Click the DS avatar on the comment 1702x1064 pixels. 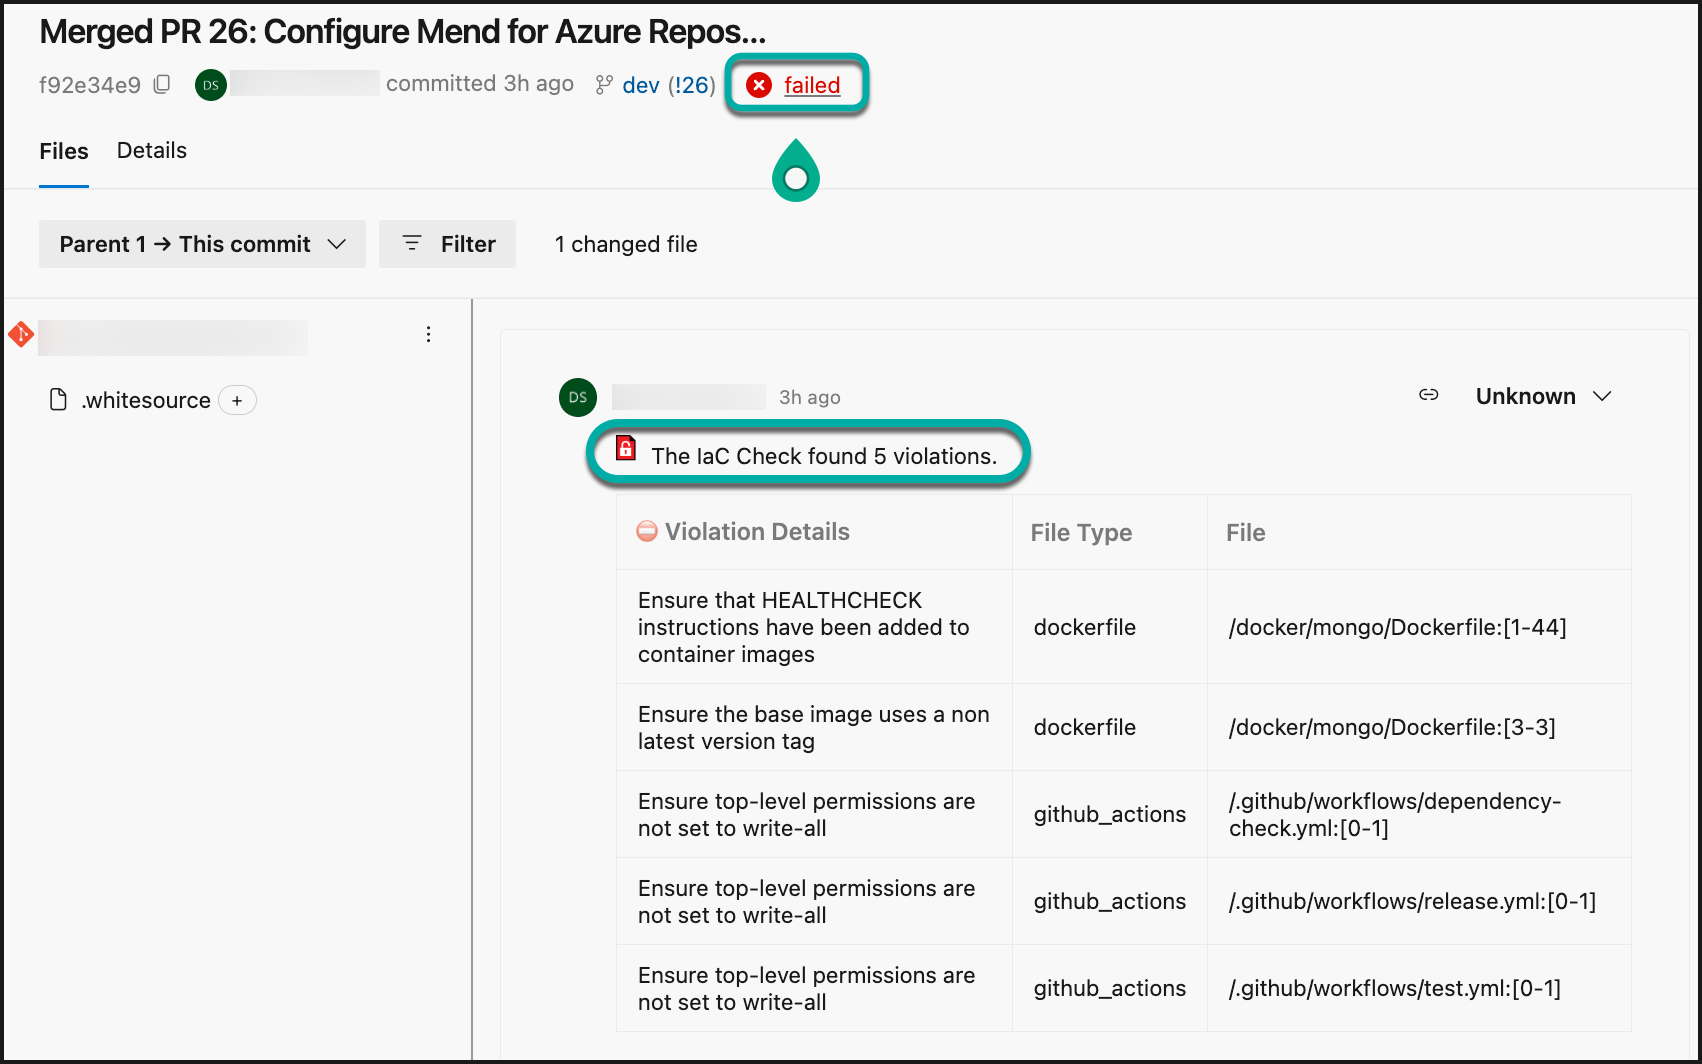(x=577, y=397)
